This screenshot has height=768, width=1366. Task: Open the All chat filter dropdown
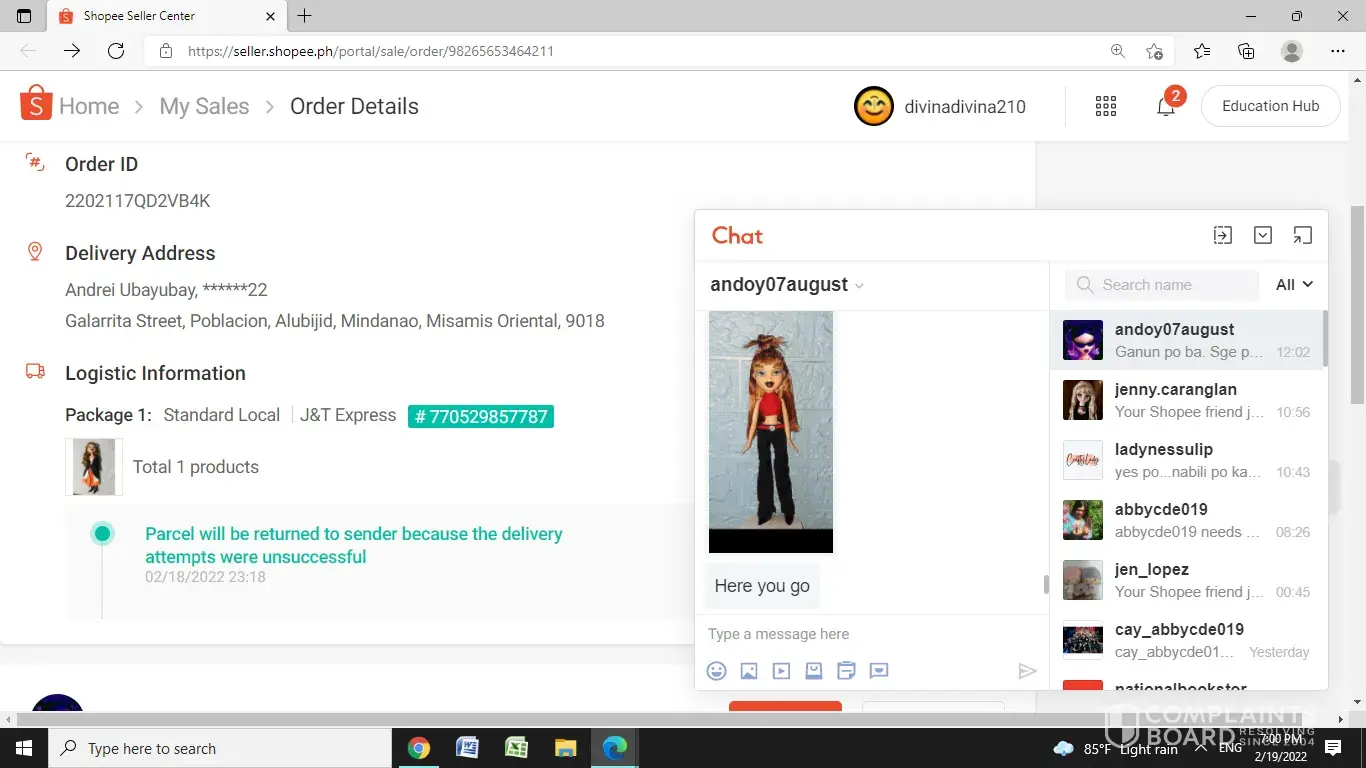[x=1294, y=285]
